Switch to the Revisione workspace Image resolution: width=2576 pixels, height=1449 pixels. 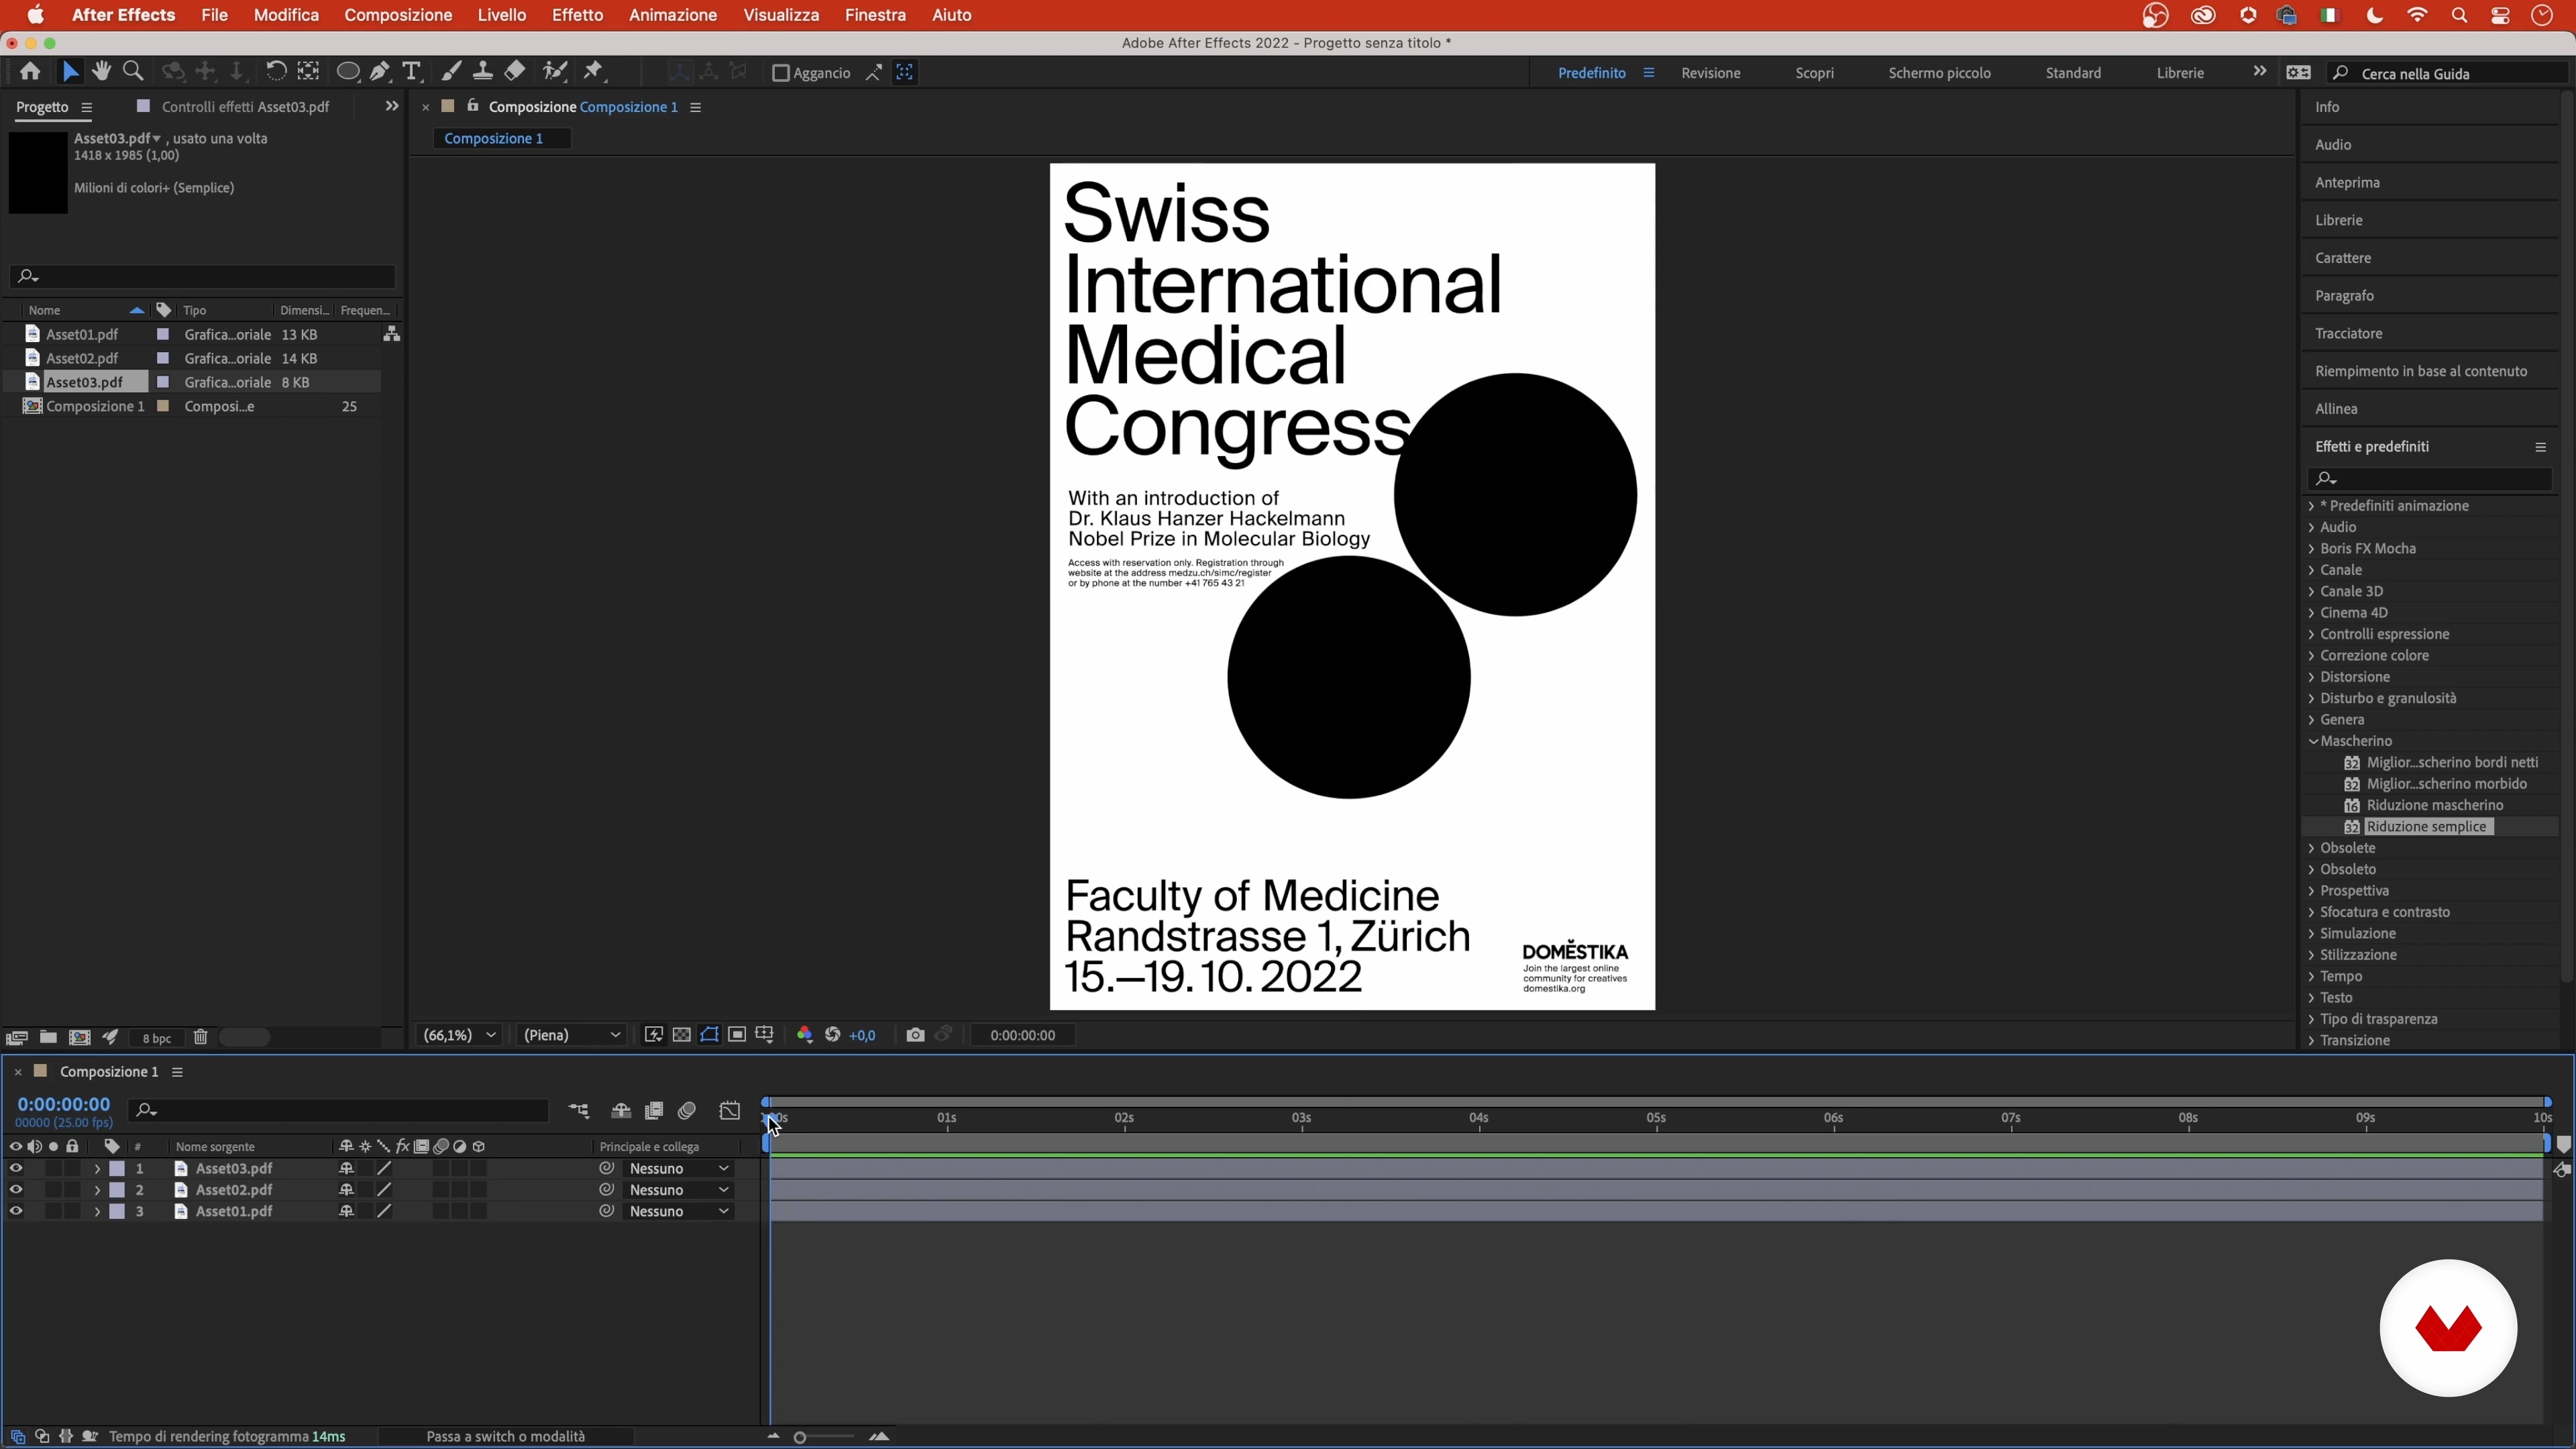coord(1710,73)
